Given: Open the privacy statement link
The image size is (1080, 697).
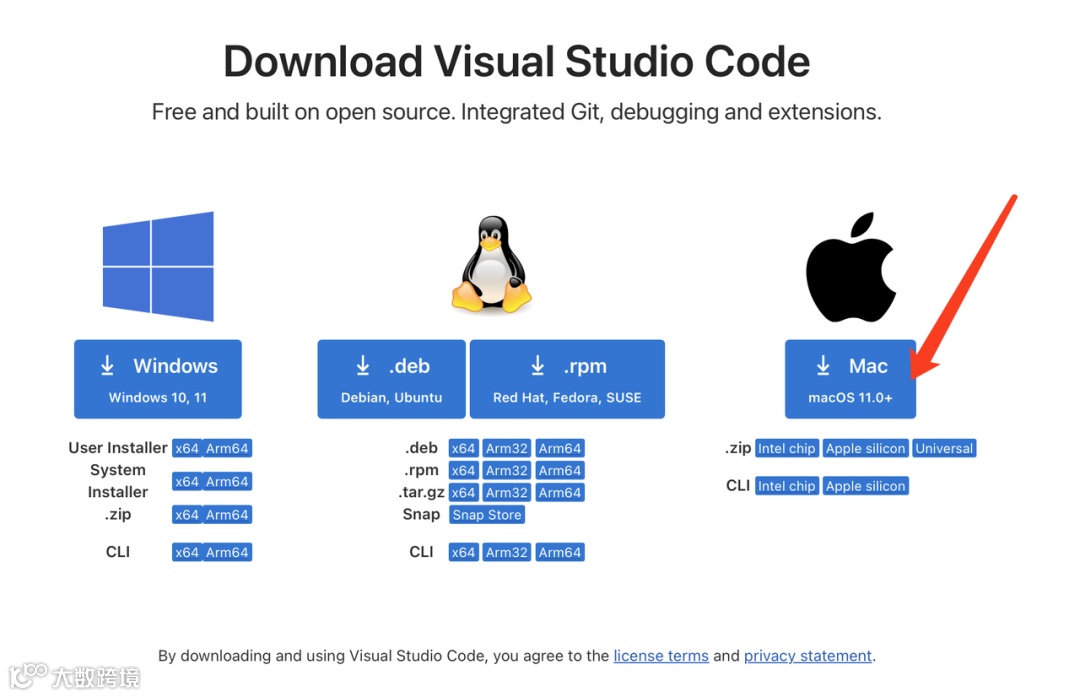Looking at the screenshot, I should [808, 656].
